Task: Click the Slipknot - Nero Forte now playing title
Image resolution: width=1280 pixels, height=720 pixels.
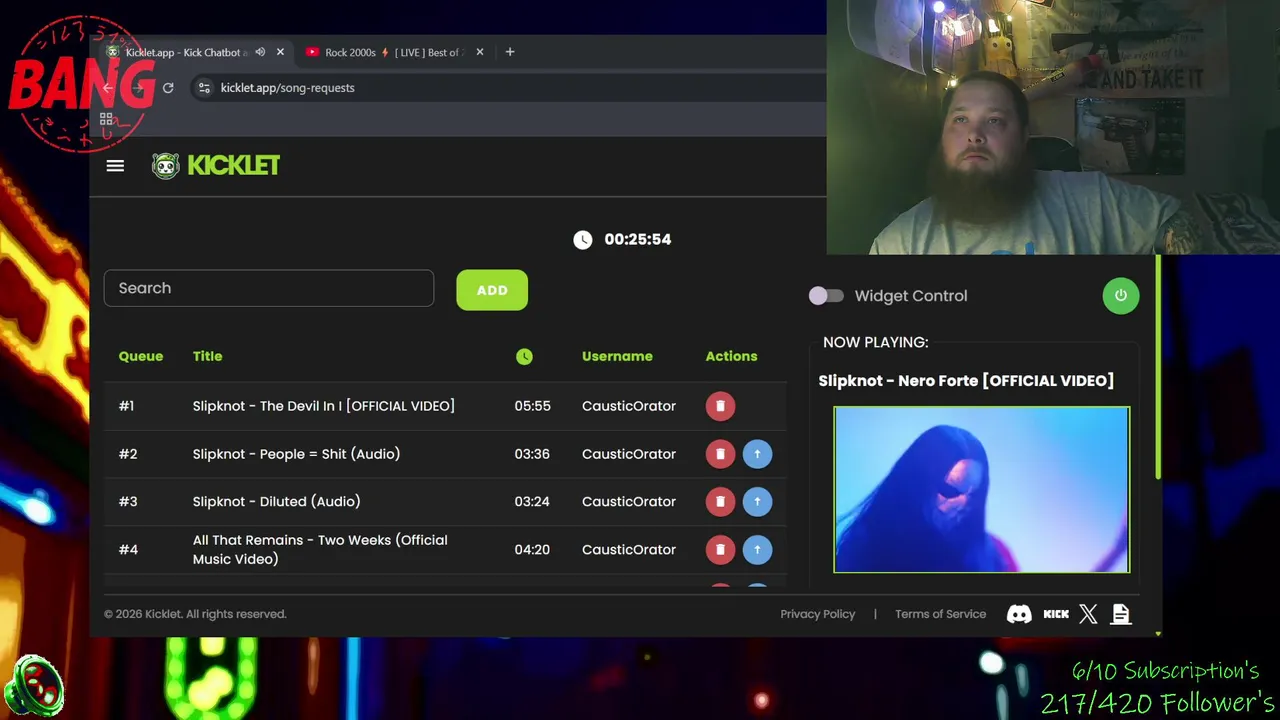Action: (x=966, y=381)
